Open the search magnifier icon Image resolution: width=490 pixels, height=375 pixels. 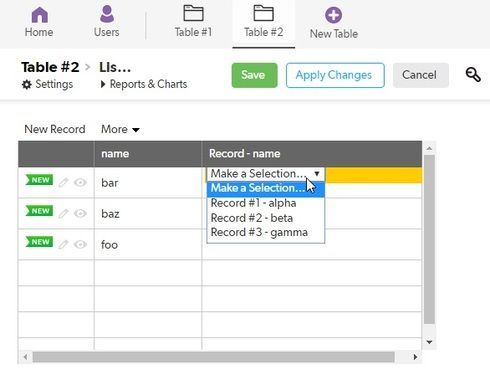pos(473,75)
